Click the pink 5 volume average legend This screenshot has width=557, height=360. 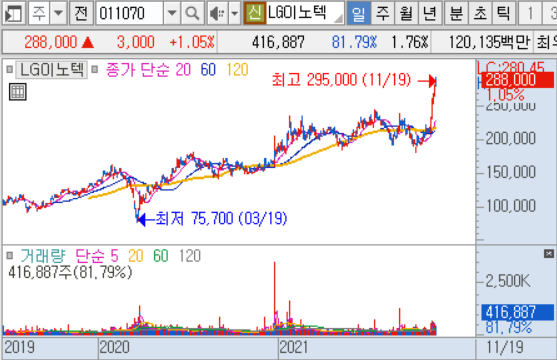point(114,256)
